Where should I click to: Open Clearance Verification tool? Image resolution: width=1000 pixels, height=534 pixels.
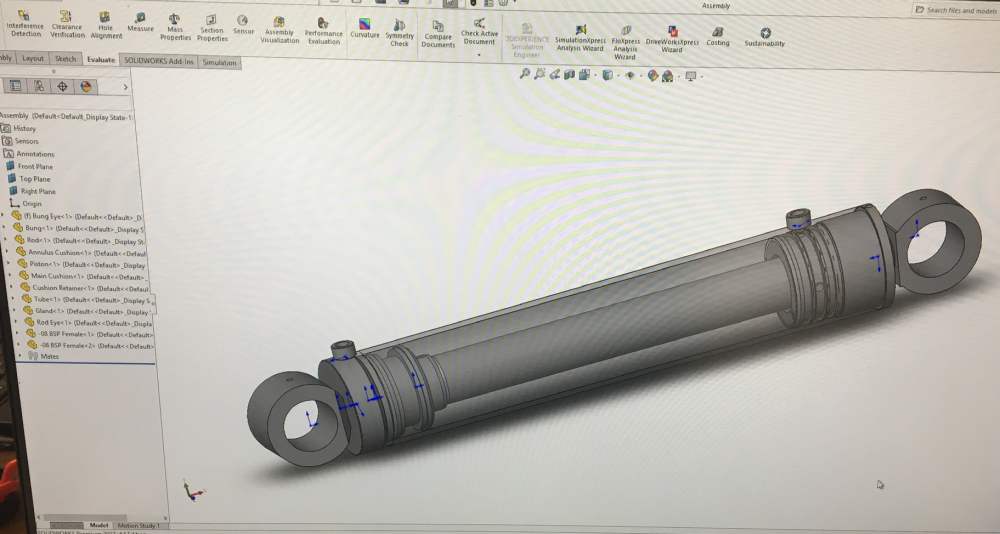point(67,25)
